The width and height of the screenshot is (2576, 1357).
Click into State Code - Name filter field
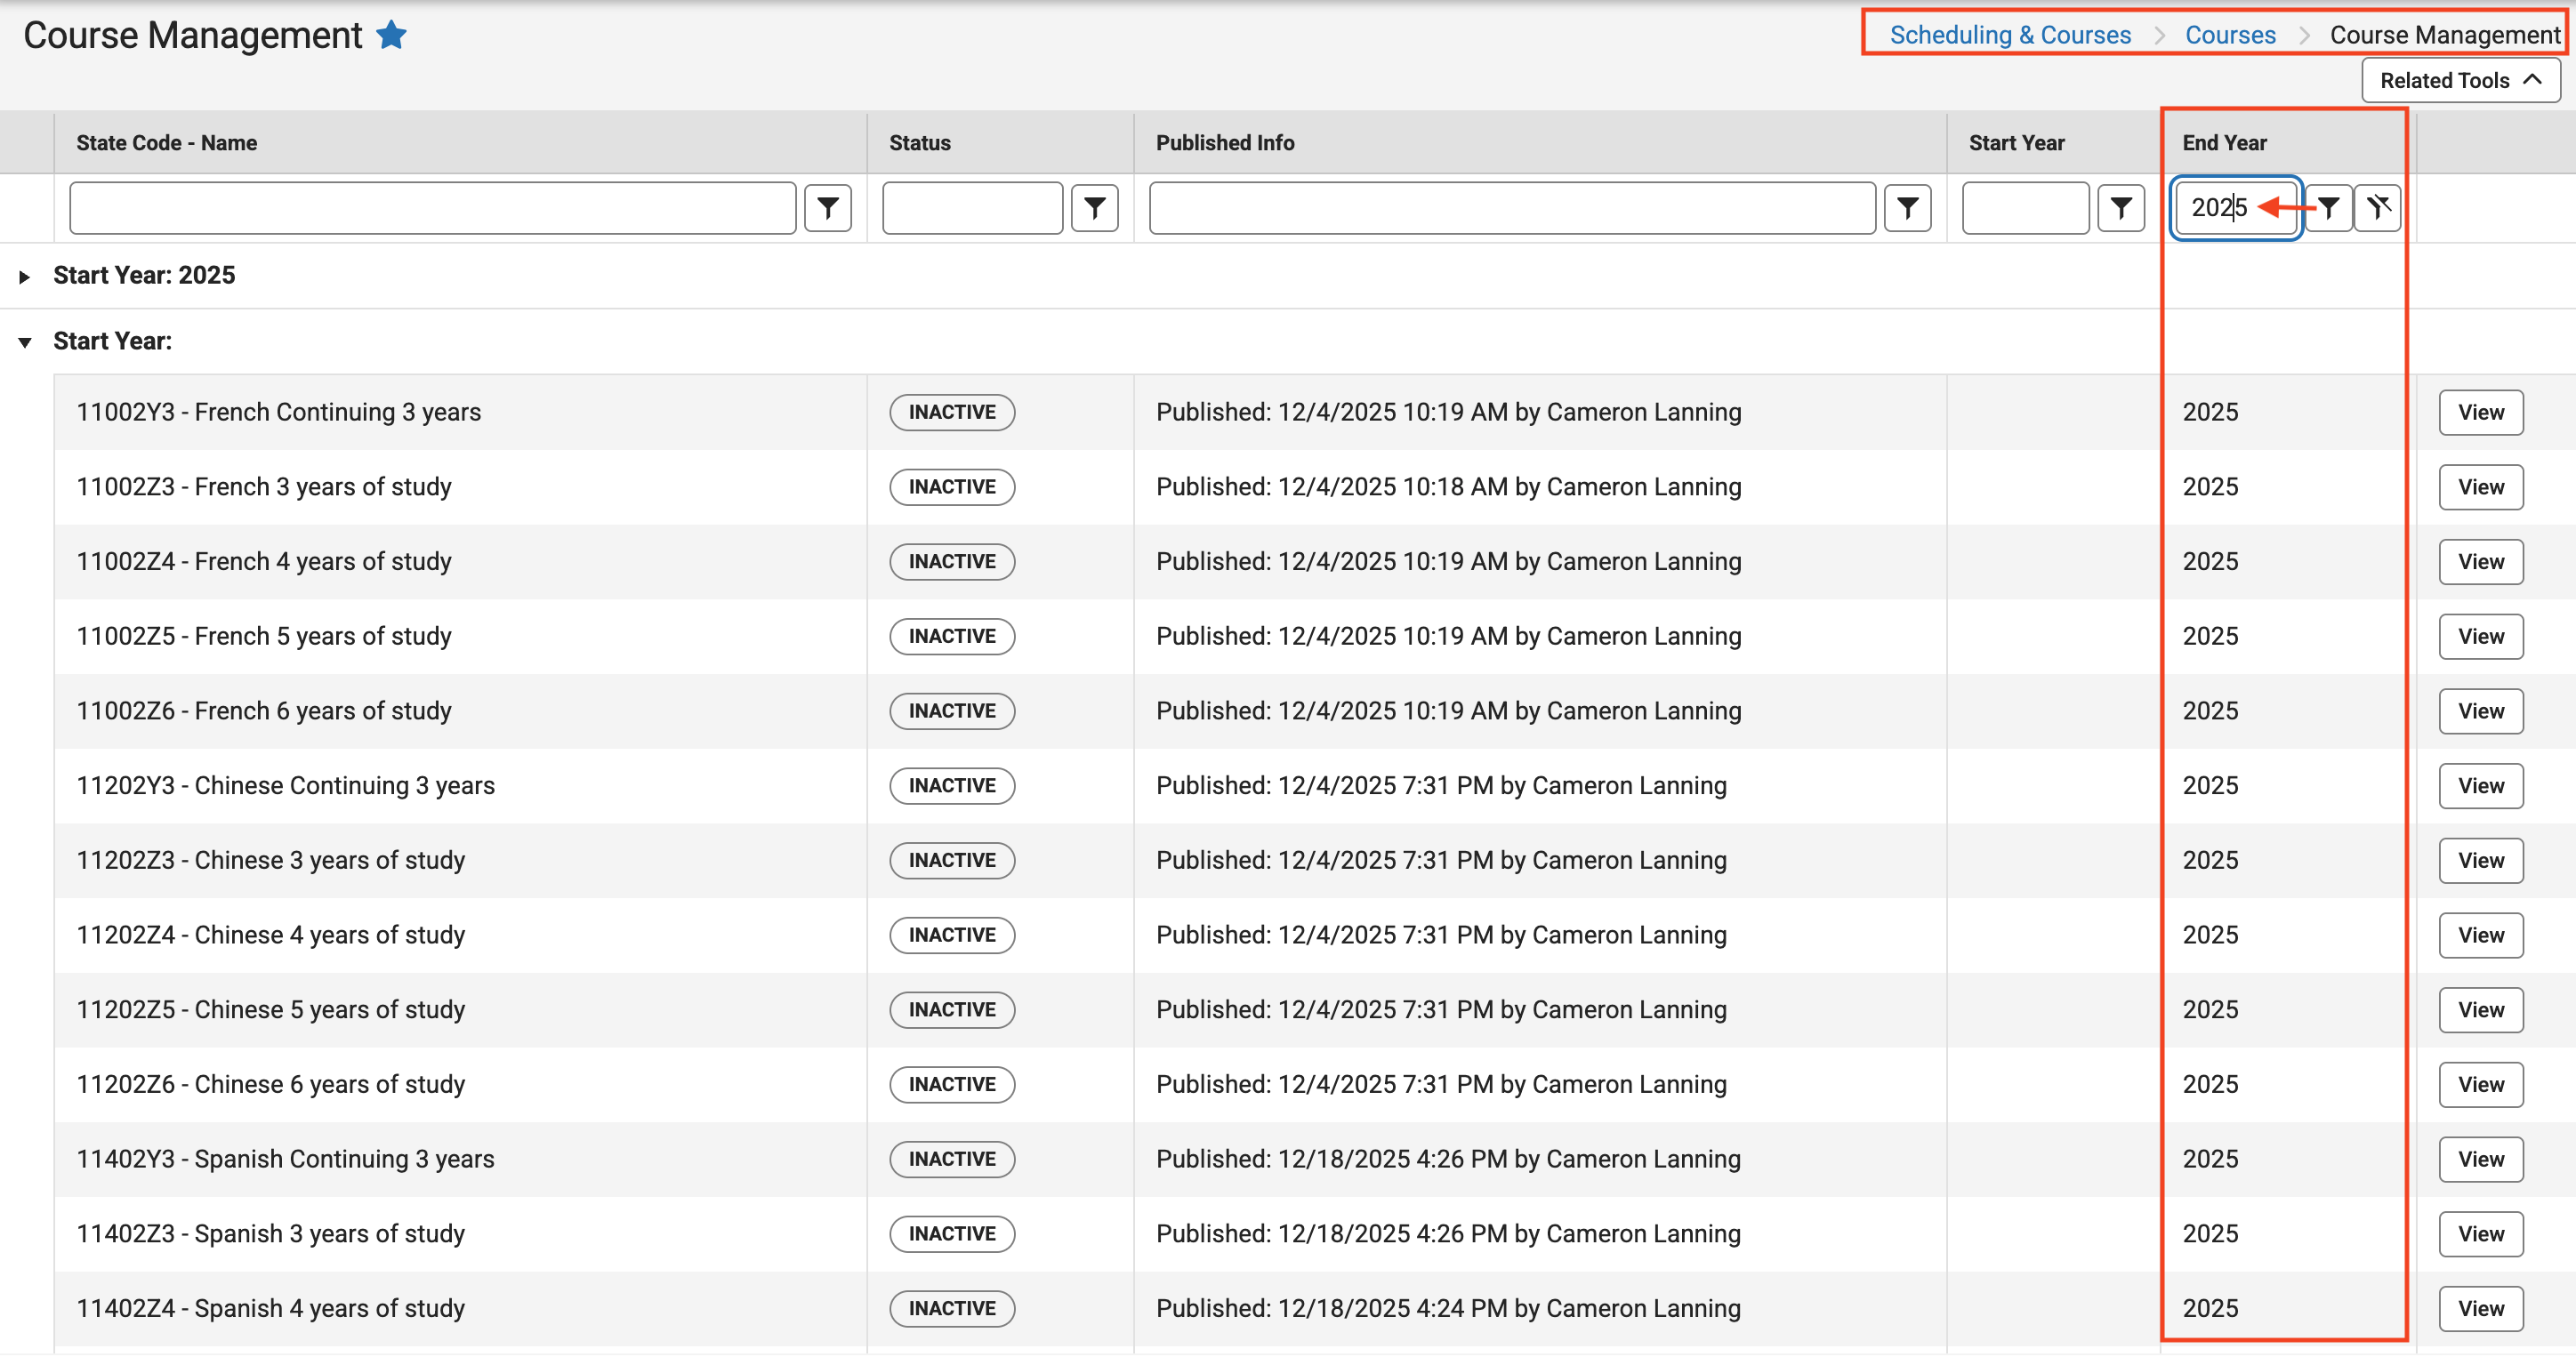432,208
